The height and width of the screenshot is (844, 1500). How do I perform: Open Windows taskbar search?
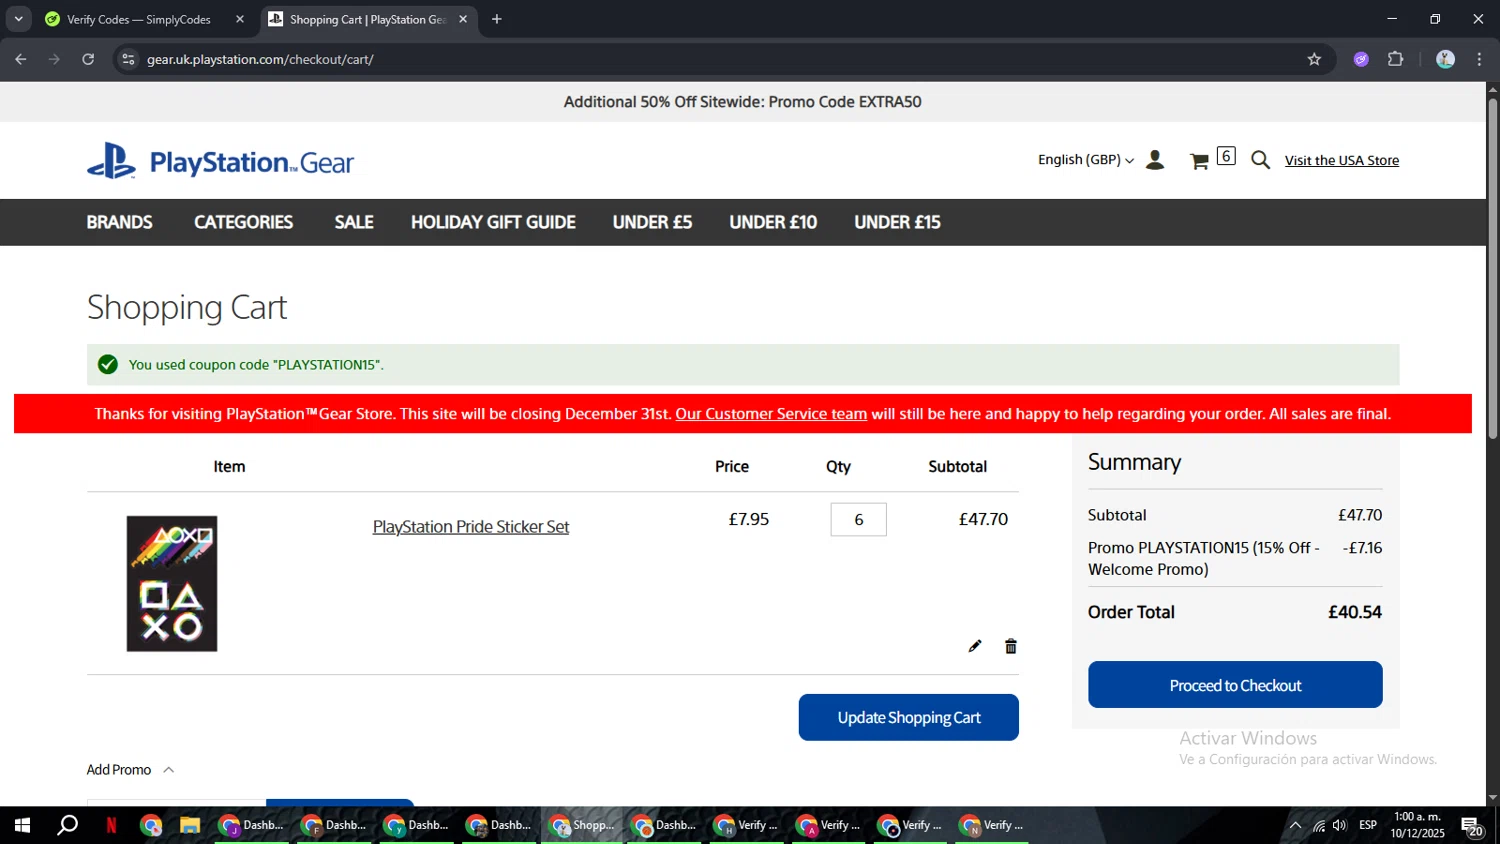coord(67,825)
